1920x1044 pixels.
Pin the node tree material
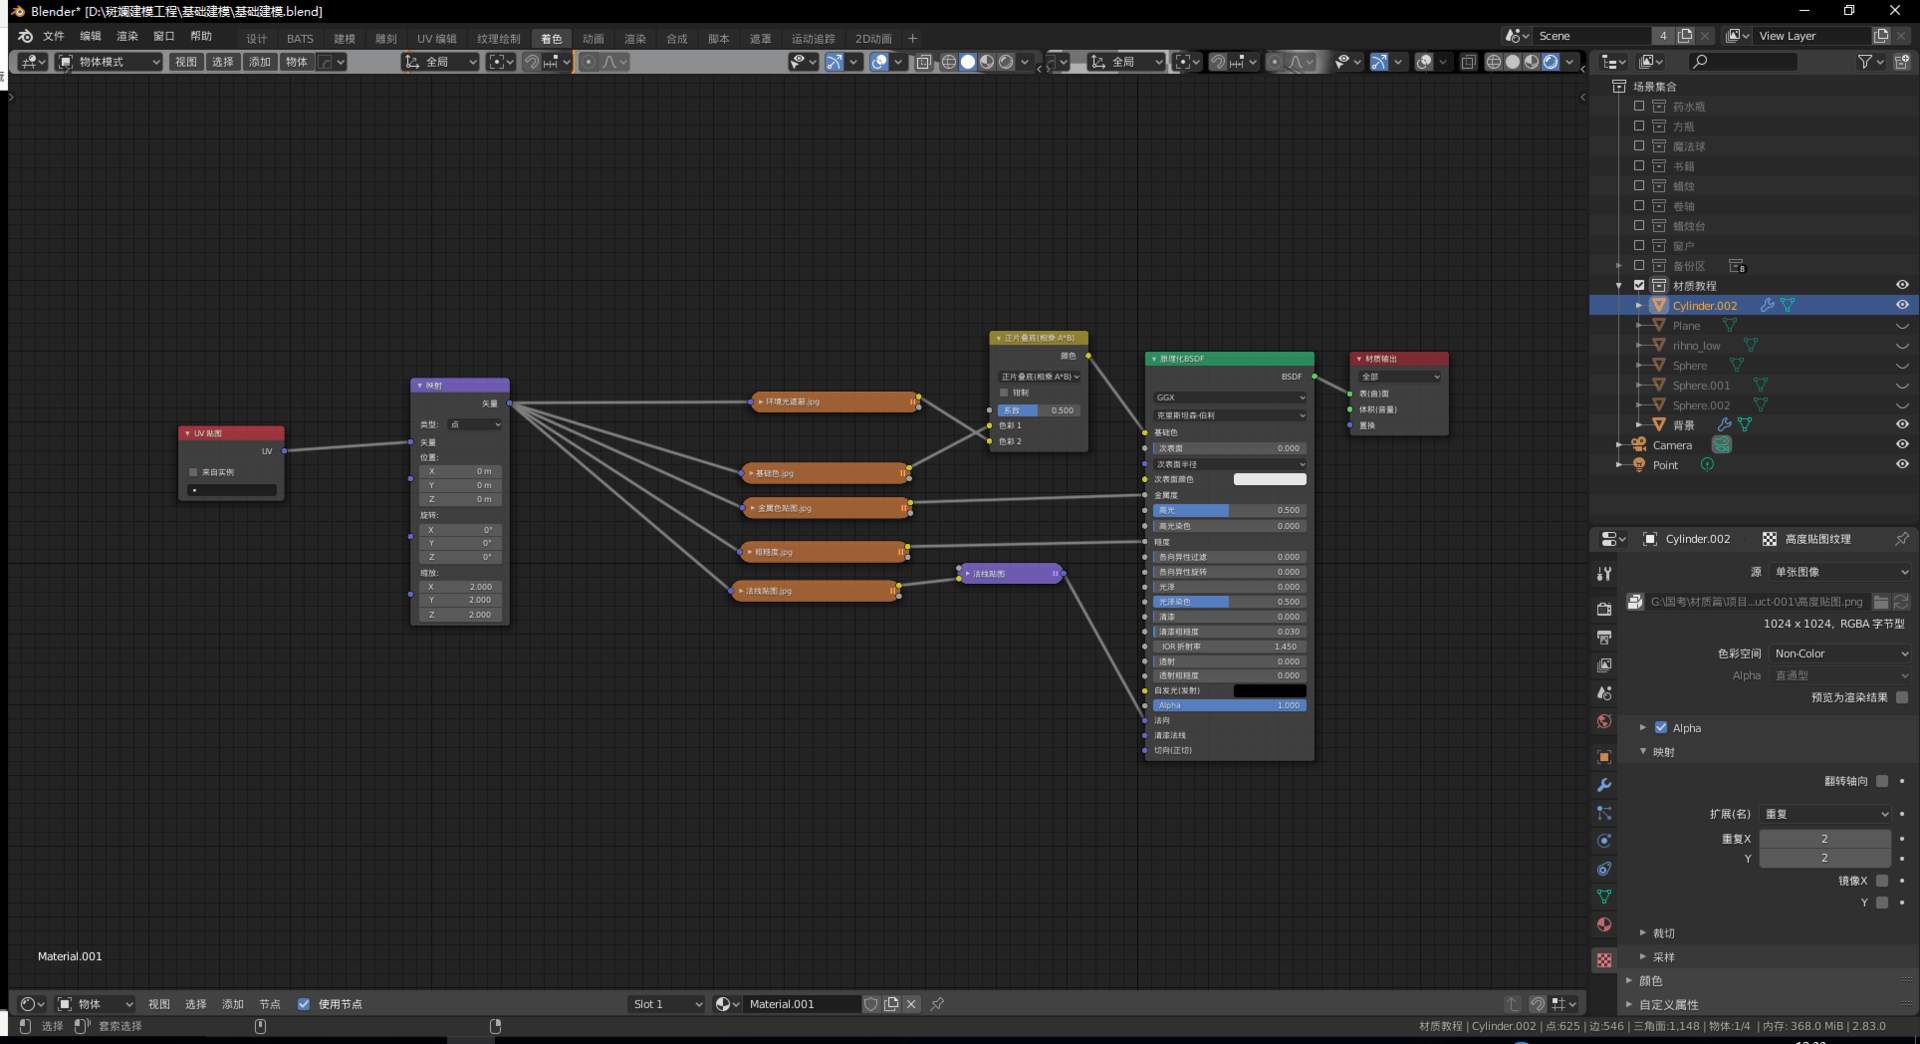pos(937,1004)
